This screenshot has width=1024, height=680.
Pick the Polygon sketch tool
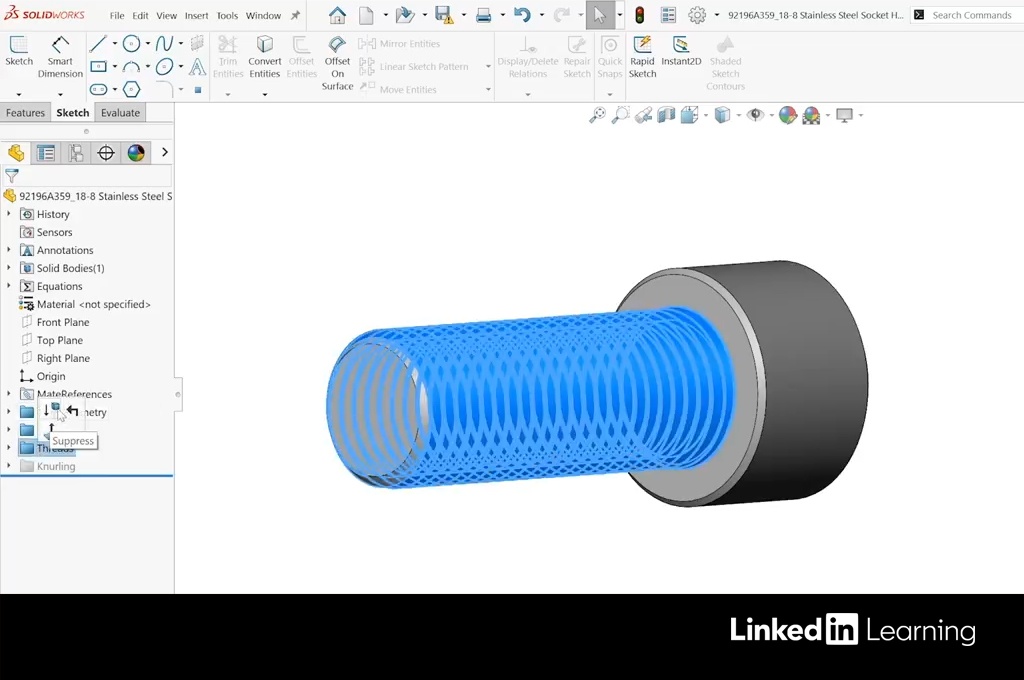pos(131,89)
